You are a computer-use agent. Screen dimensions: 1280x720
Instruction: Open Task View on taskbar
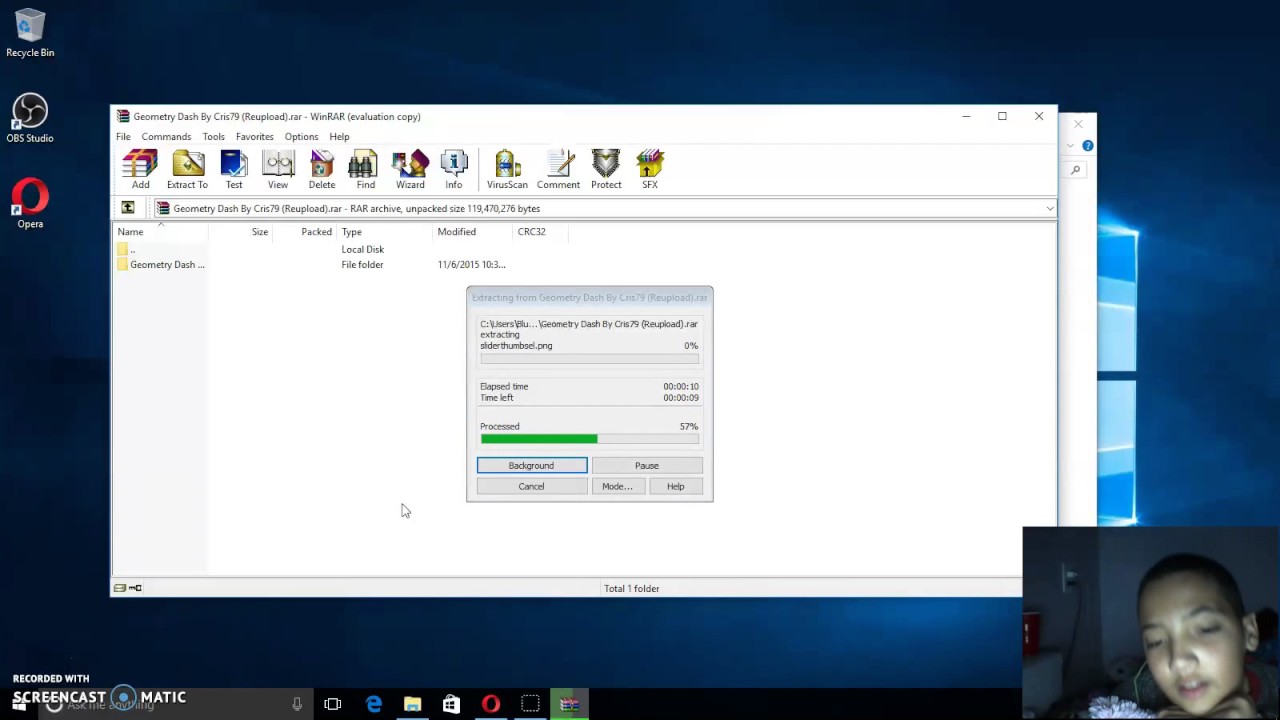[x=333, y=704]
